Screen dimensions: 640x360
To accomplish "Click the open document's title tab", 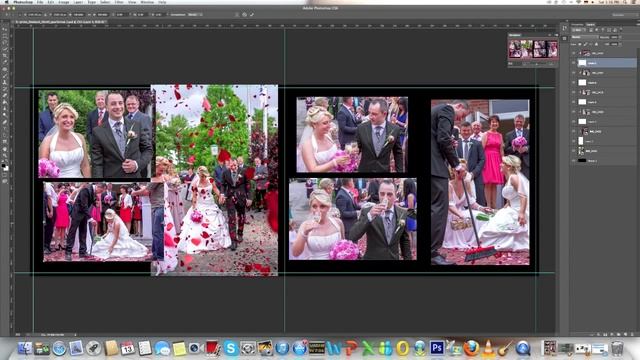I will click(x=60, y=22).
